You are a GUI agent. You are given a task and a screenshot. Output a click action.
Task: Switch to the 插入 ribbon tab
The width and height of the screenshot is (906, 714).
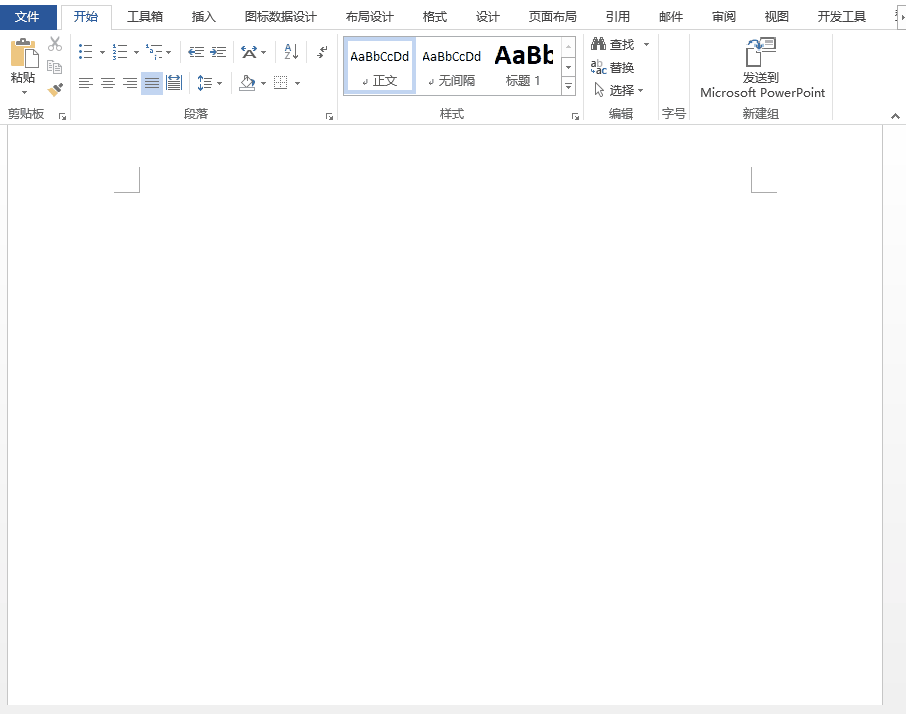click(203, 16)
